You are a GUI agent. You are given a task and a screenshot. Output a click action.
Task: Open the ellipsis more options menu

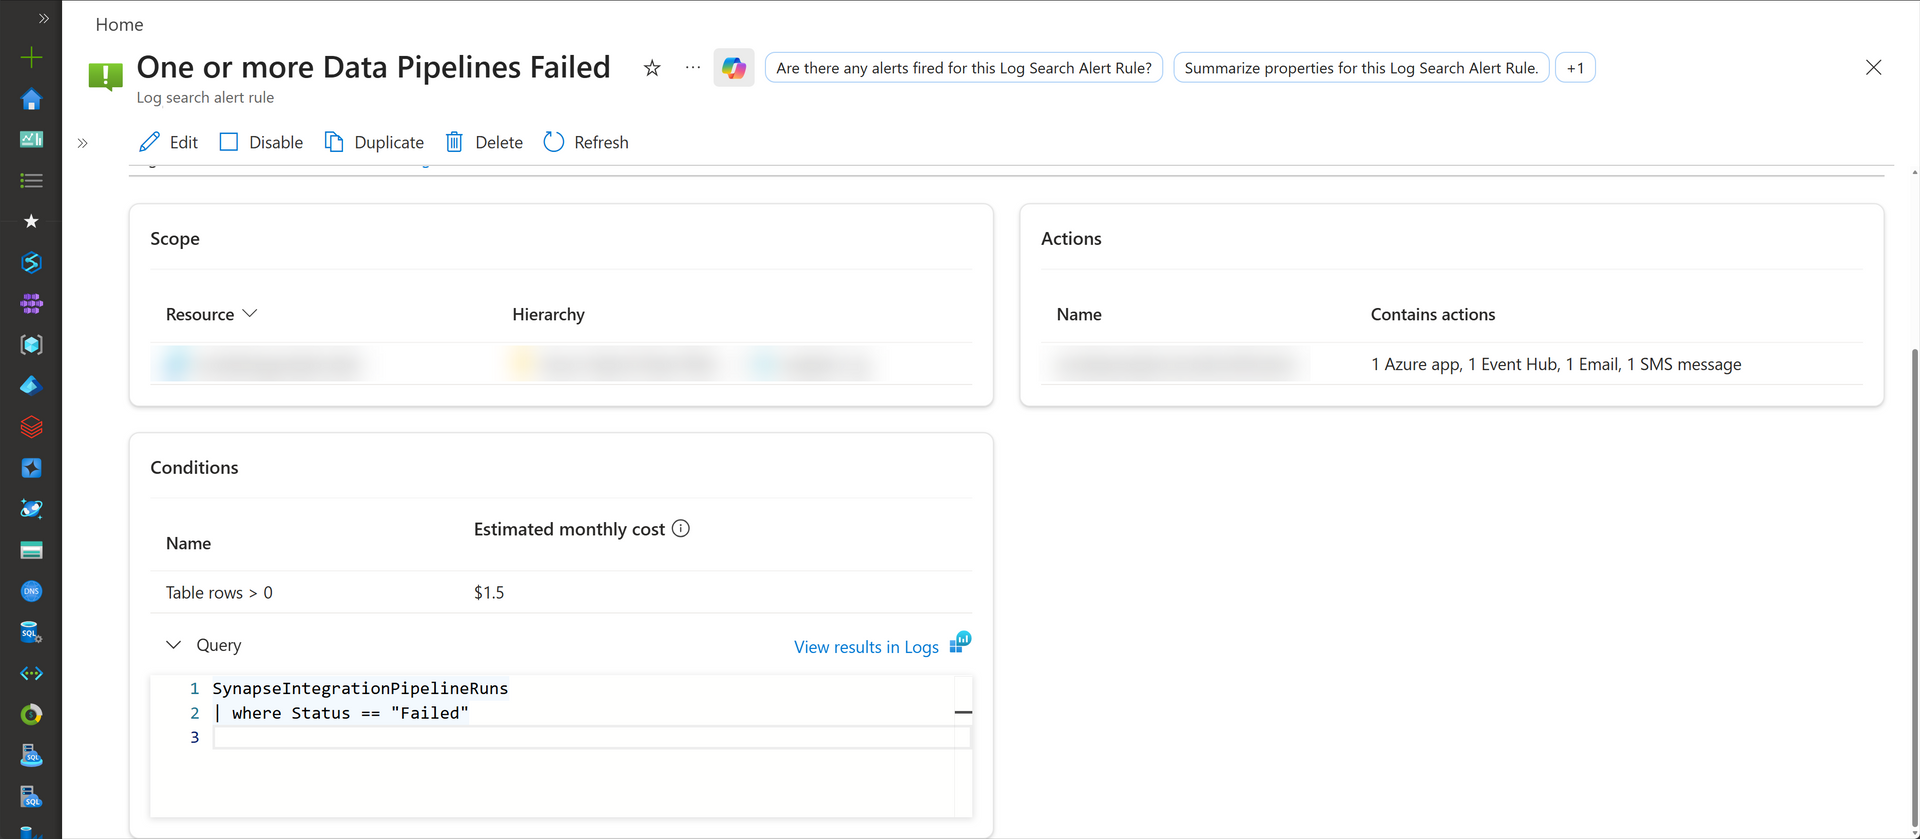(x=692, y=67)
